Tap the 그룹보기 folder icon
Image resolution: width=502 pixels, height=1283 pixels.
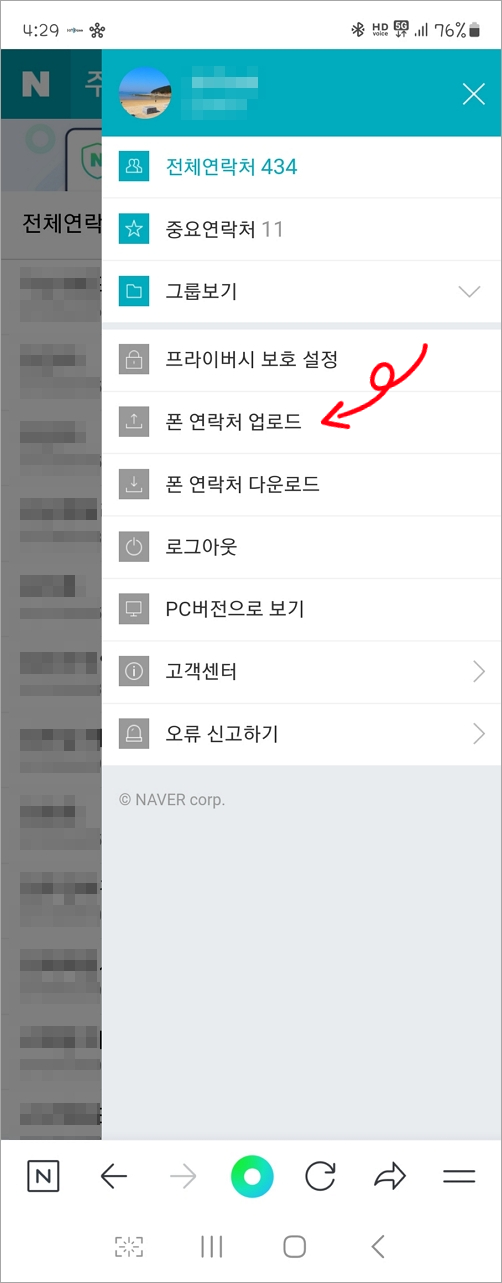point(134,293)
